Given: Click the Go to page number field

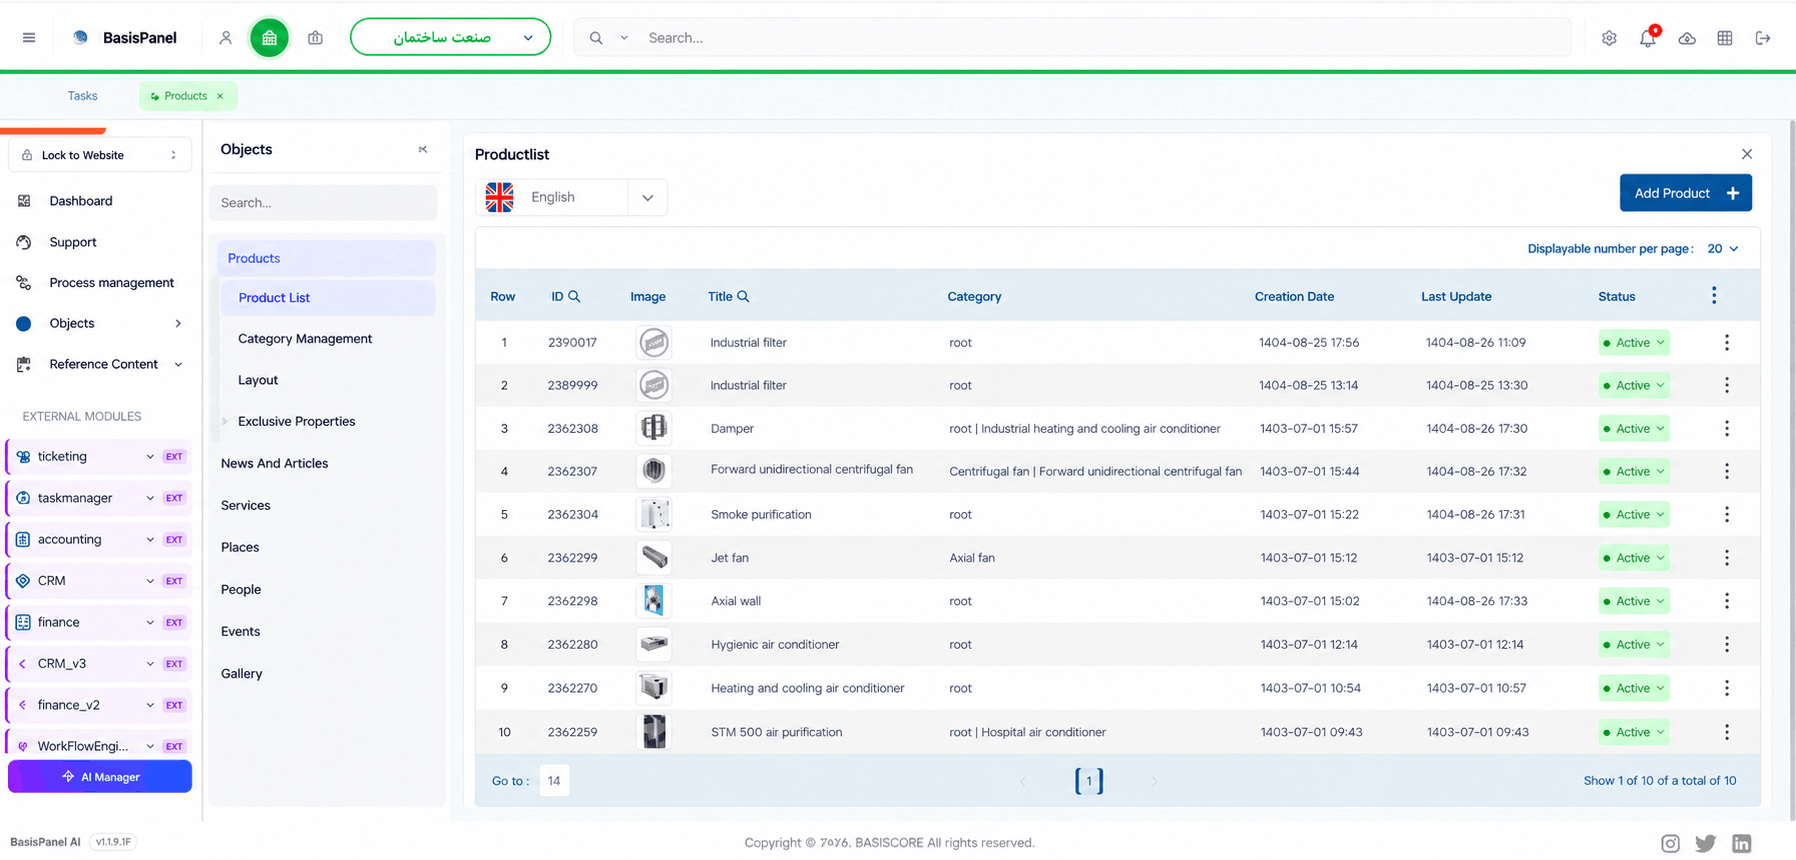Looking at the screenshot, I should point(554,781).
